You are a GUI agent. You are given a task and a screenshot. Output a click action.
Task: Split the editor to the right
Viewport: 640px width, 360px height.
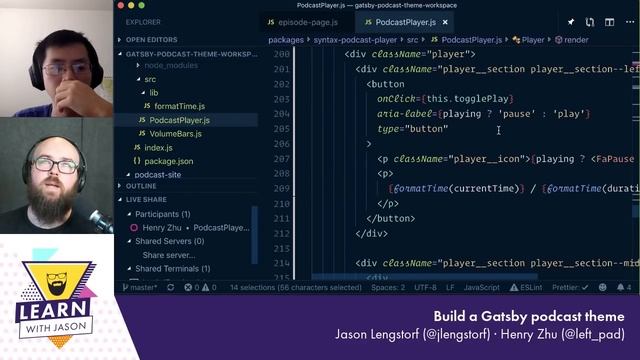coord(609,22)
